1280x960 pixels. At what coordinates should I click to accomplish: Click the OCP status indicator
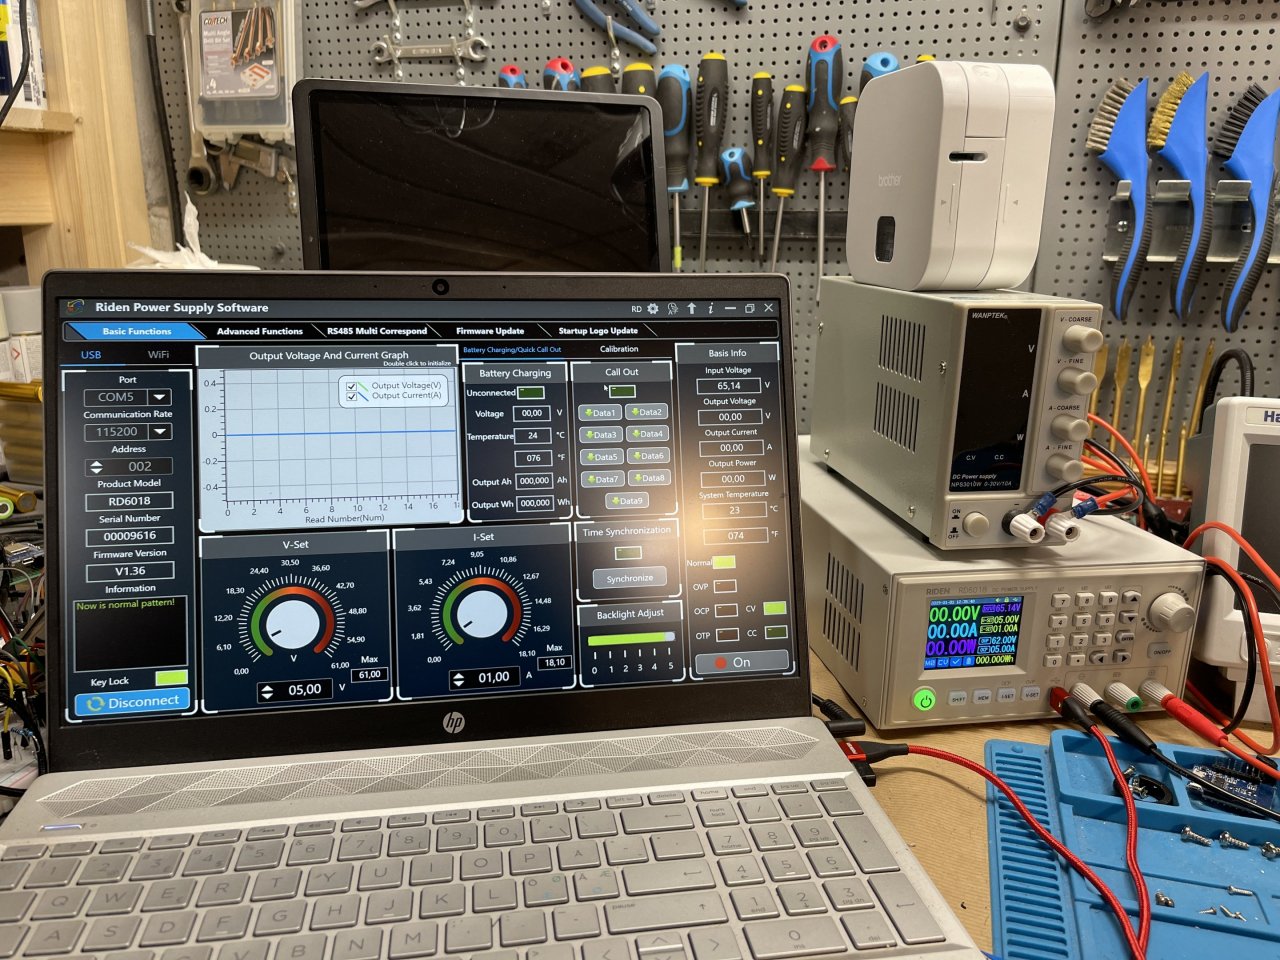[726, 610]
